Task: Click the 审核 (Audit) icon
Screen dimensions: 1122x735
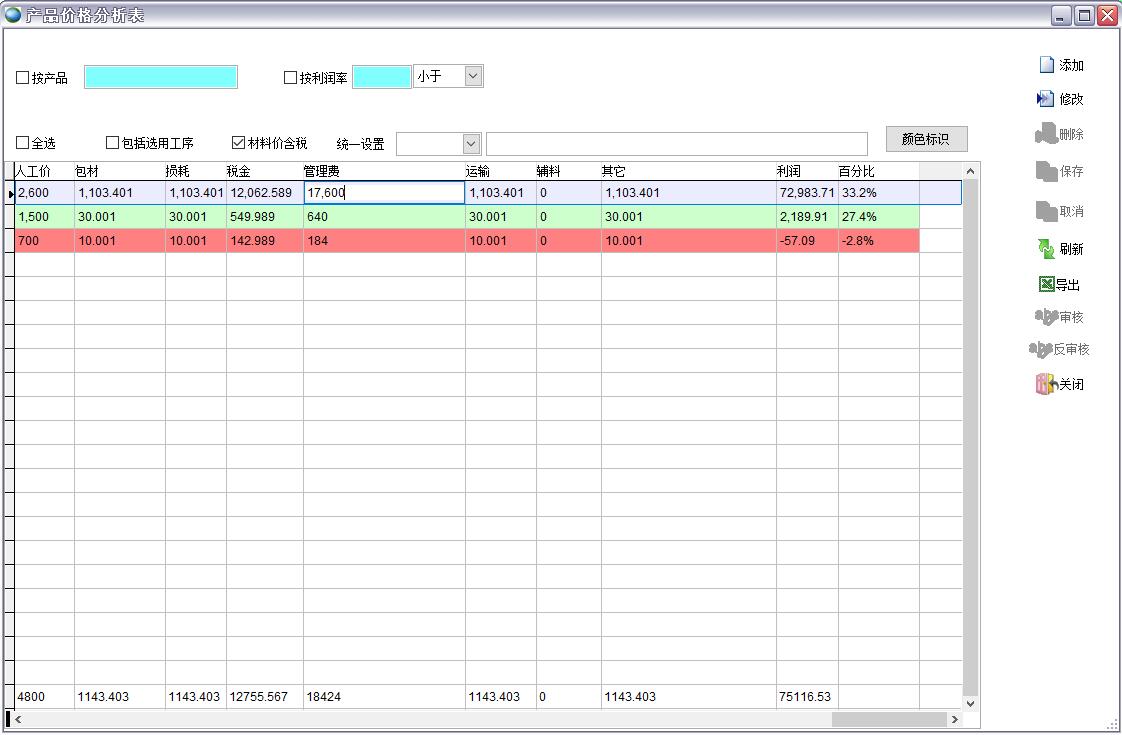Action: click(1046, 317)
